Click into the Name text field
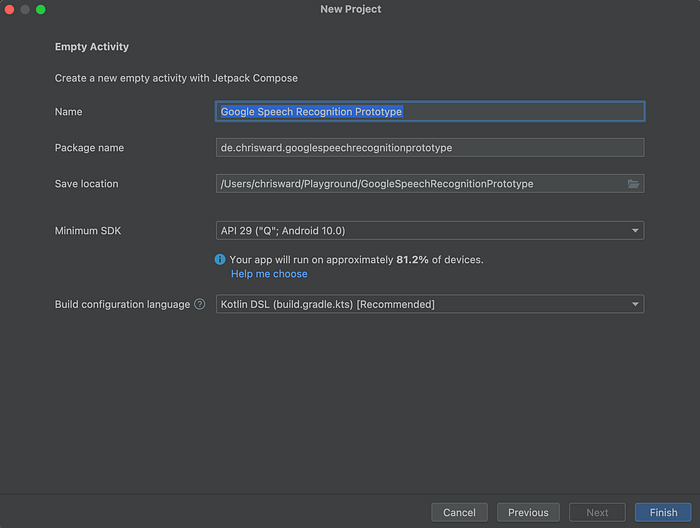The width and height of the screenshot is (700, 528). point(430,112)
